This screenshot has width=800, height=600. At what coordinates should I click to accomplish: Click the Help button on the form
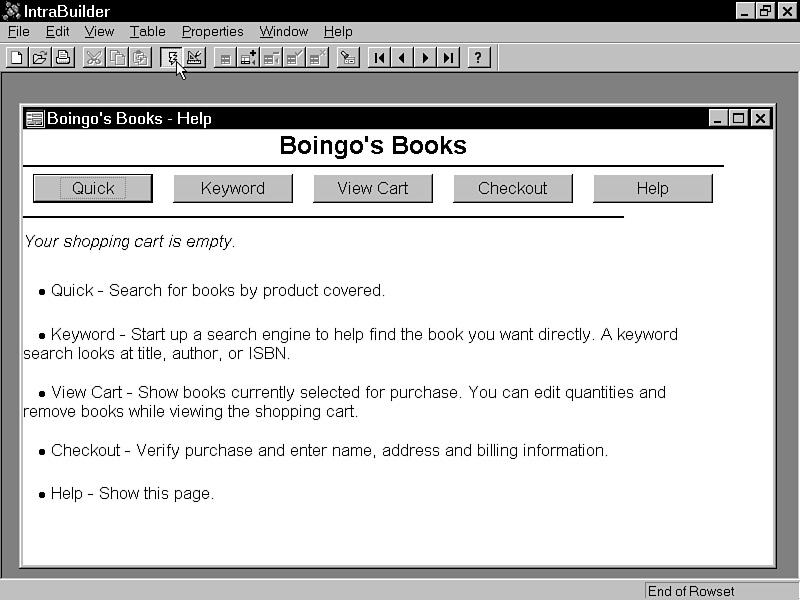[653, 188]
